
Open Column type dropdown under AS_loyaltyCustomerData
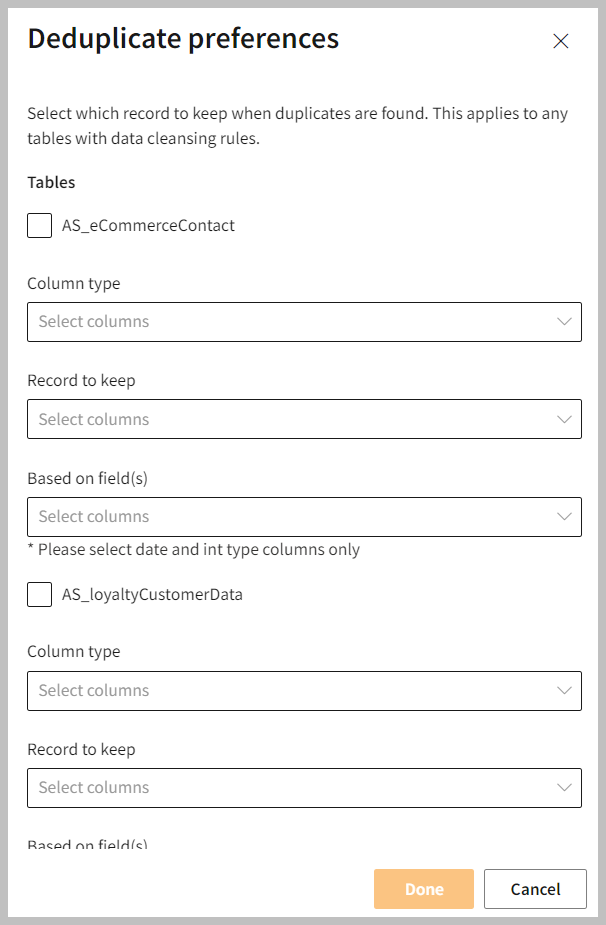point(290,691)
